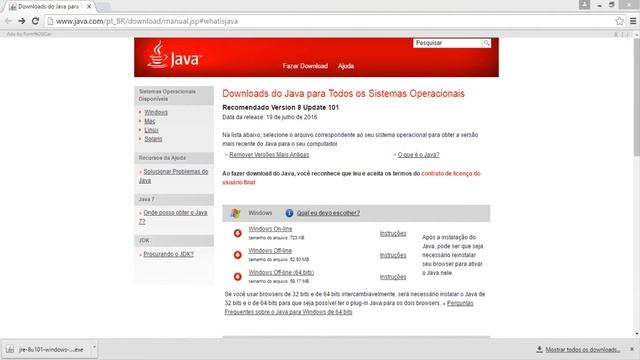640x360 pixels.
Task: Click the Windows link in the sidebar
Action: [156, 112]
